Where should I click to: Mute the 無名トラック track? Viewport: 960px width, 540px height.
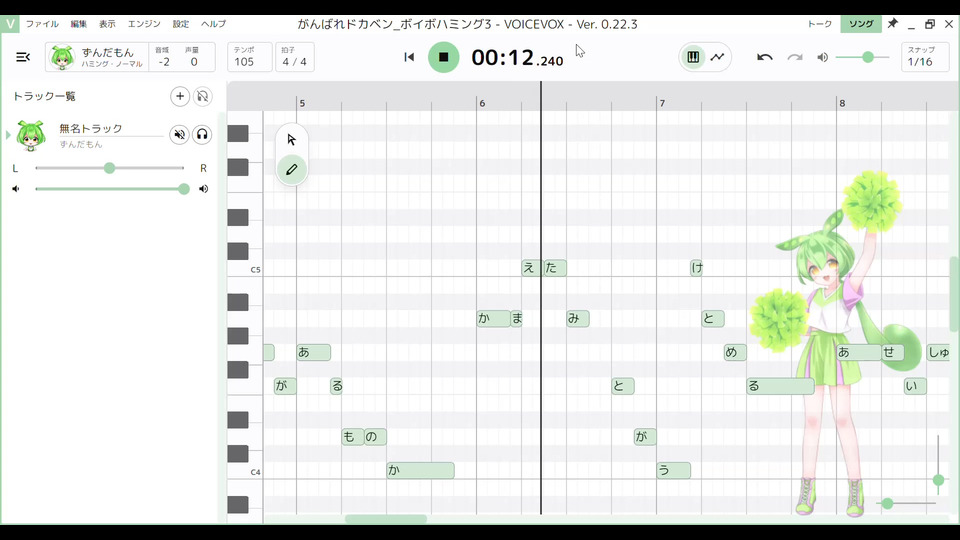(179, 134)
